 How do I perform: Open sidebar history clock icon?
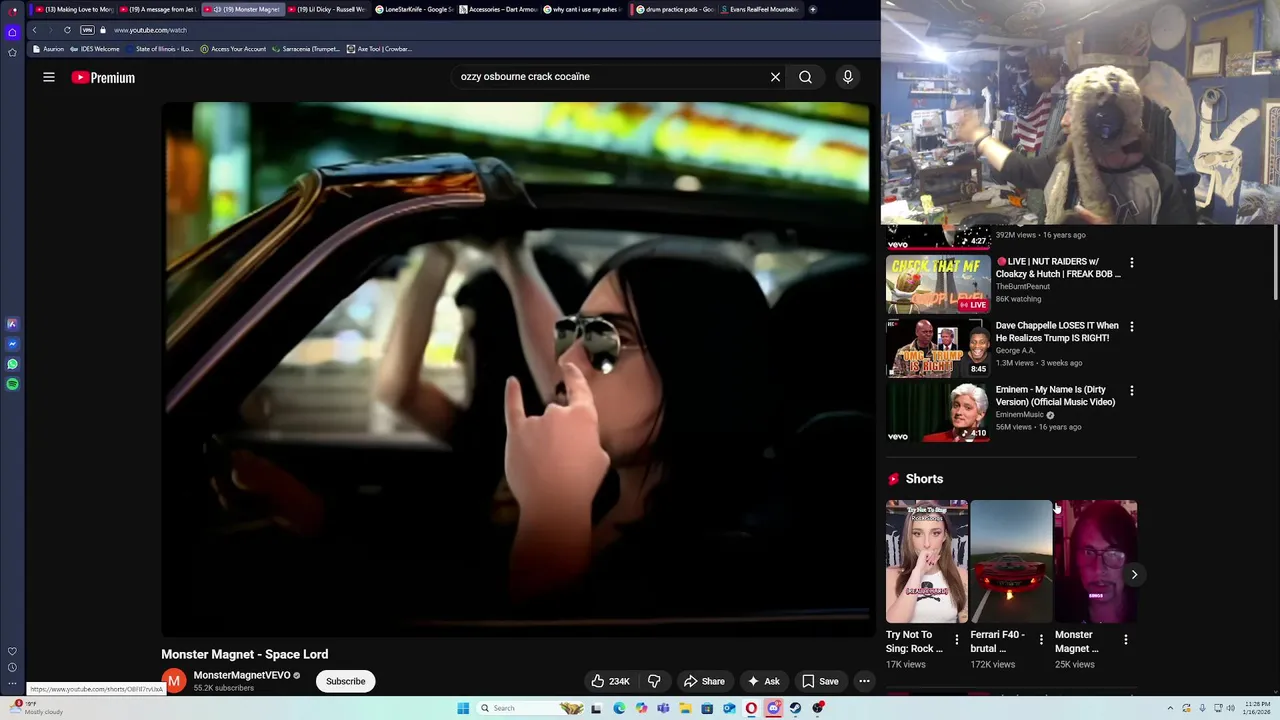[12, 667]
